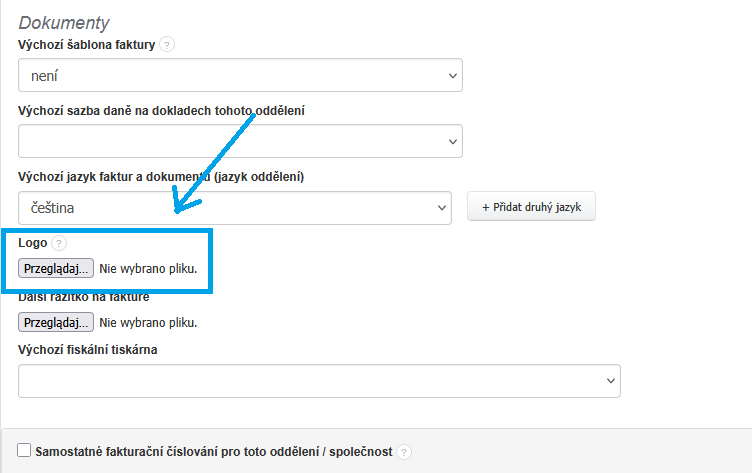Click the Dokumenty section heading
The height and width of the screenshot is (473, 752).
(64, 22)
